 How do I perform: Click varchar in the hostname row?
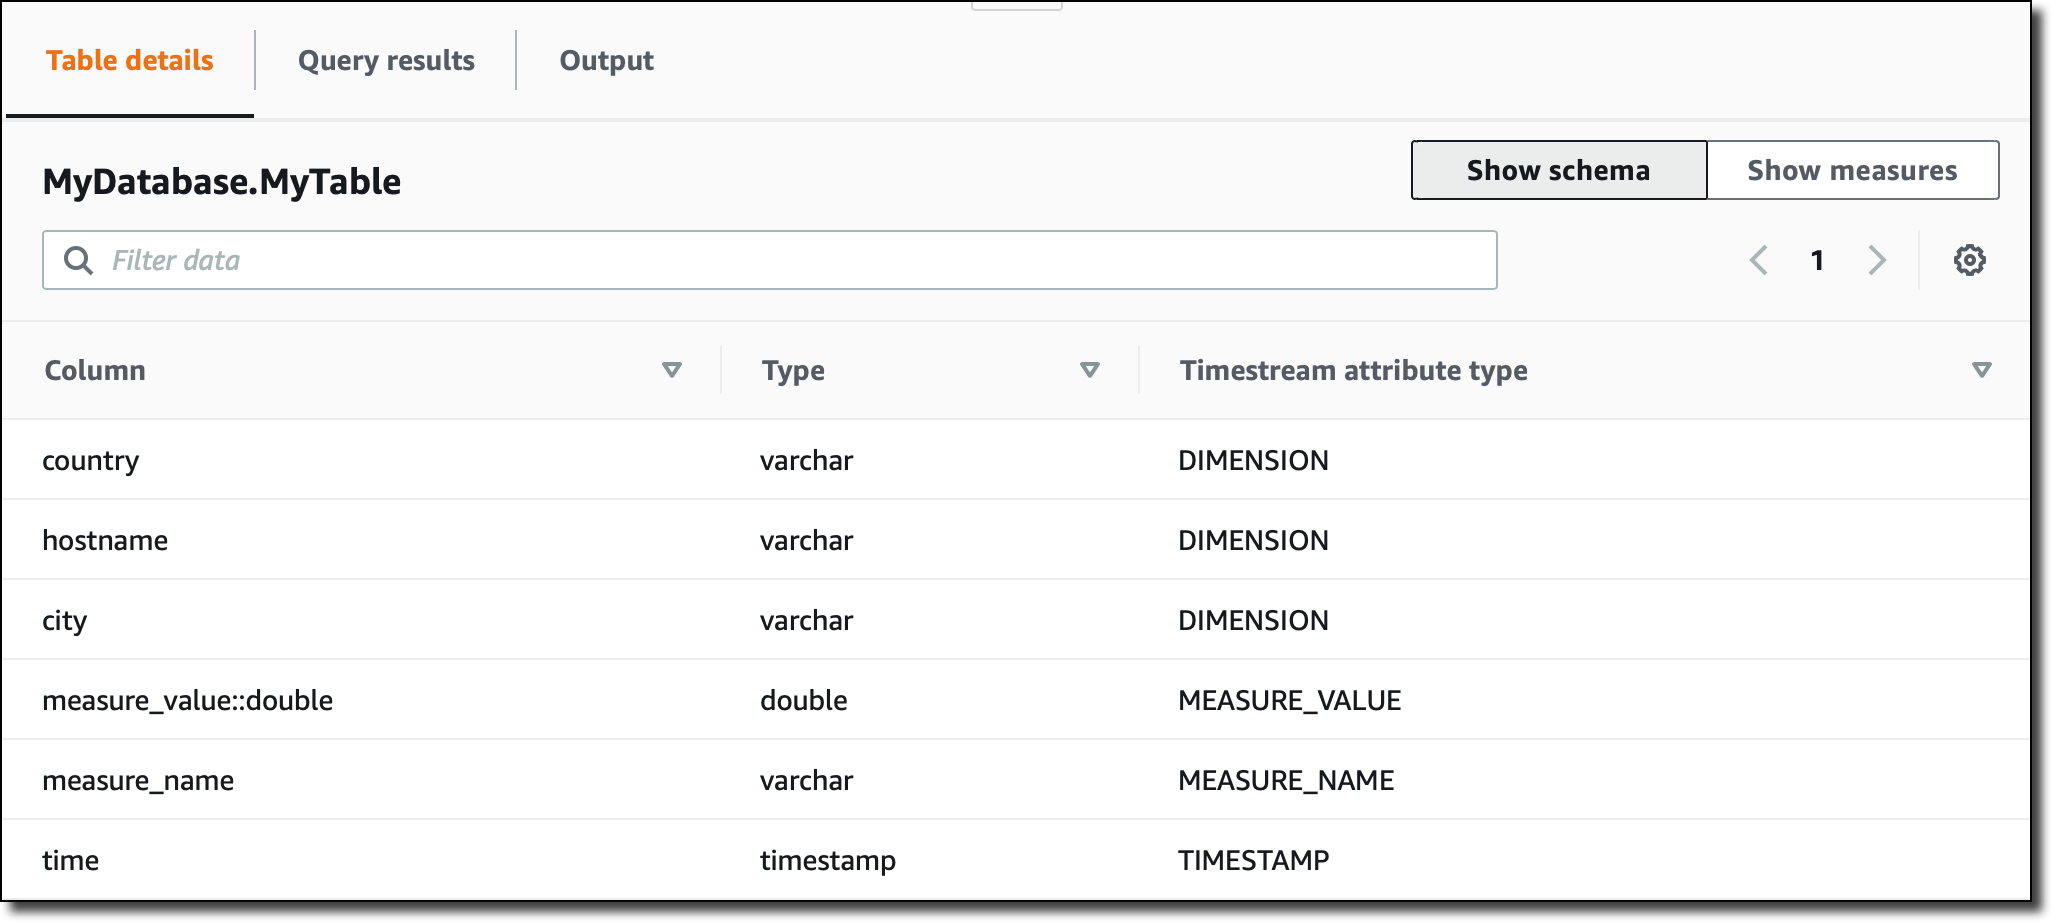click(x=807, y=540)
